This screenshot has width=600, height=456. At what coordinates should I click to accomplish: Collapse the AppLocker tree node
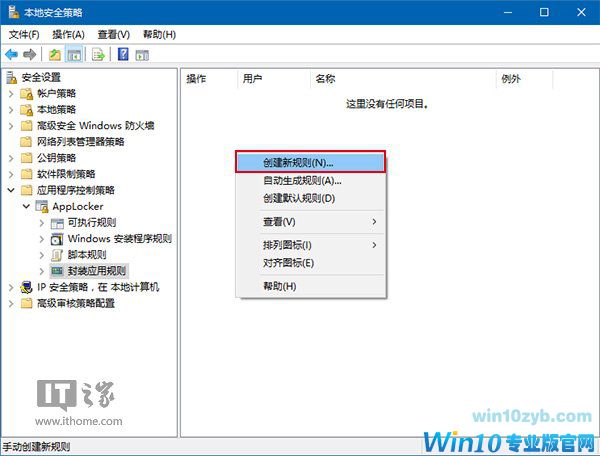click(x=26, y=207)
